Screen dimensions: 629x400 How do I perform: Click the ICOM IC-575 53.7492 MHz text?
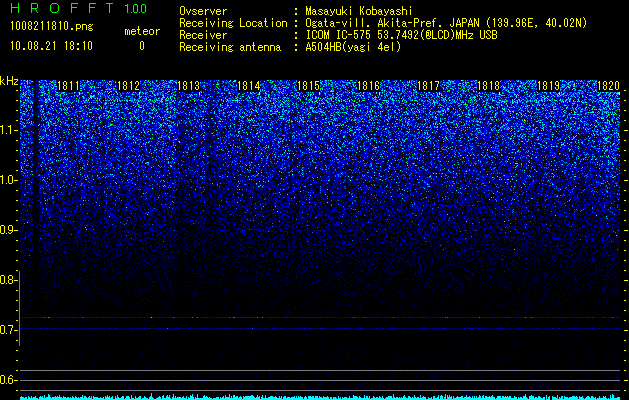401,35
